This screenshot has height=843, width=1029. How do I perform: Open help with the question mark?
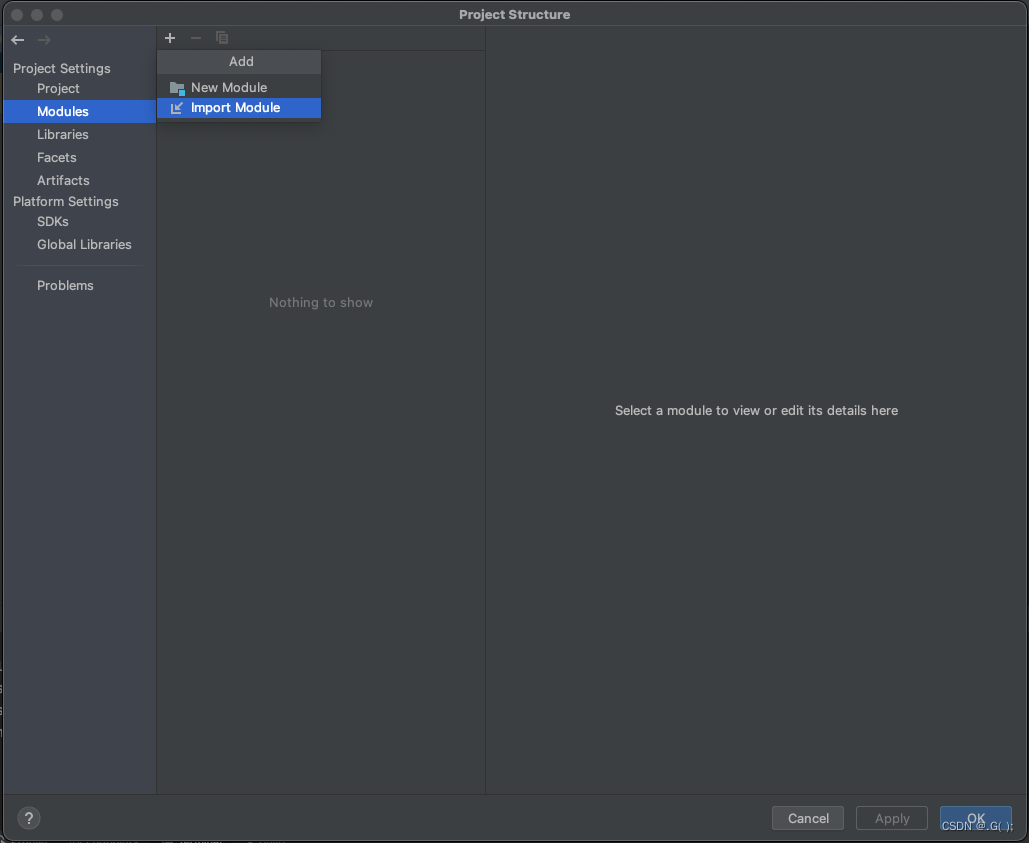28,818
